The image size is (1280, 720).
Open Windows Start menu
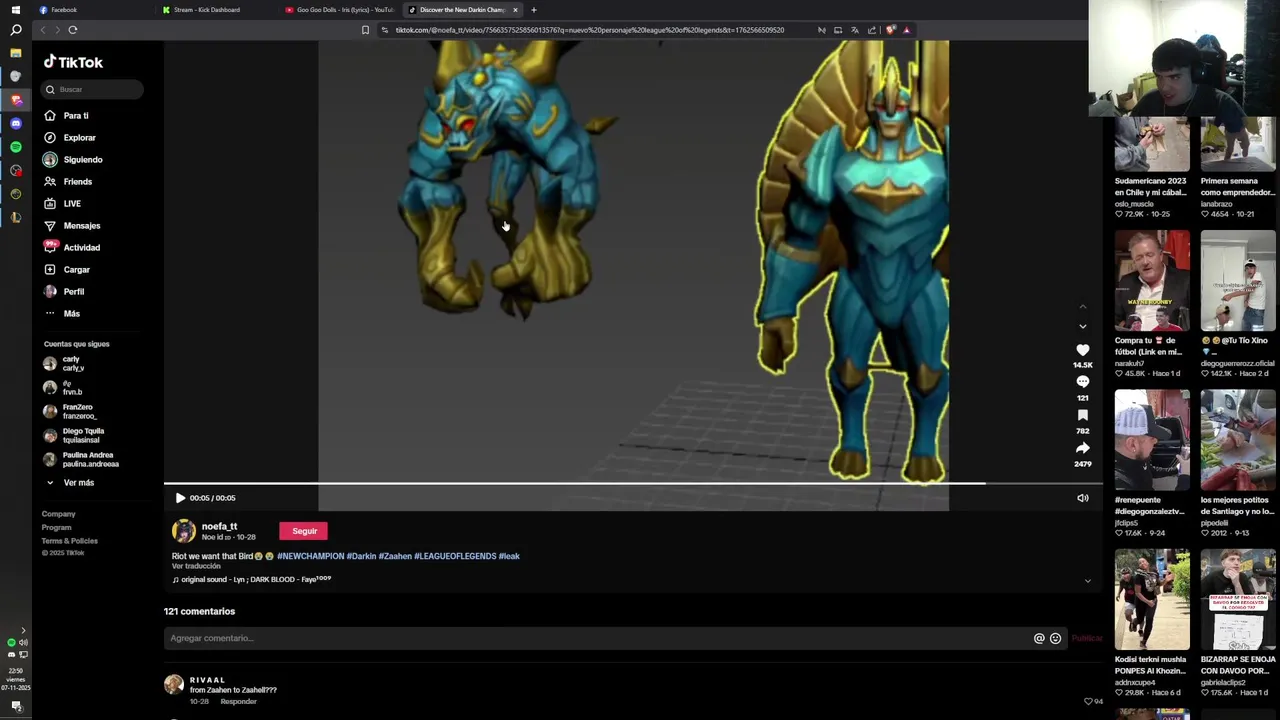(x=15, y=9)
